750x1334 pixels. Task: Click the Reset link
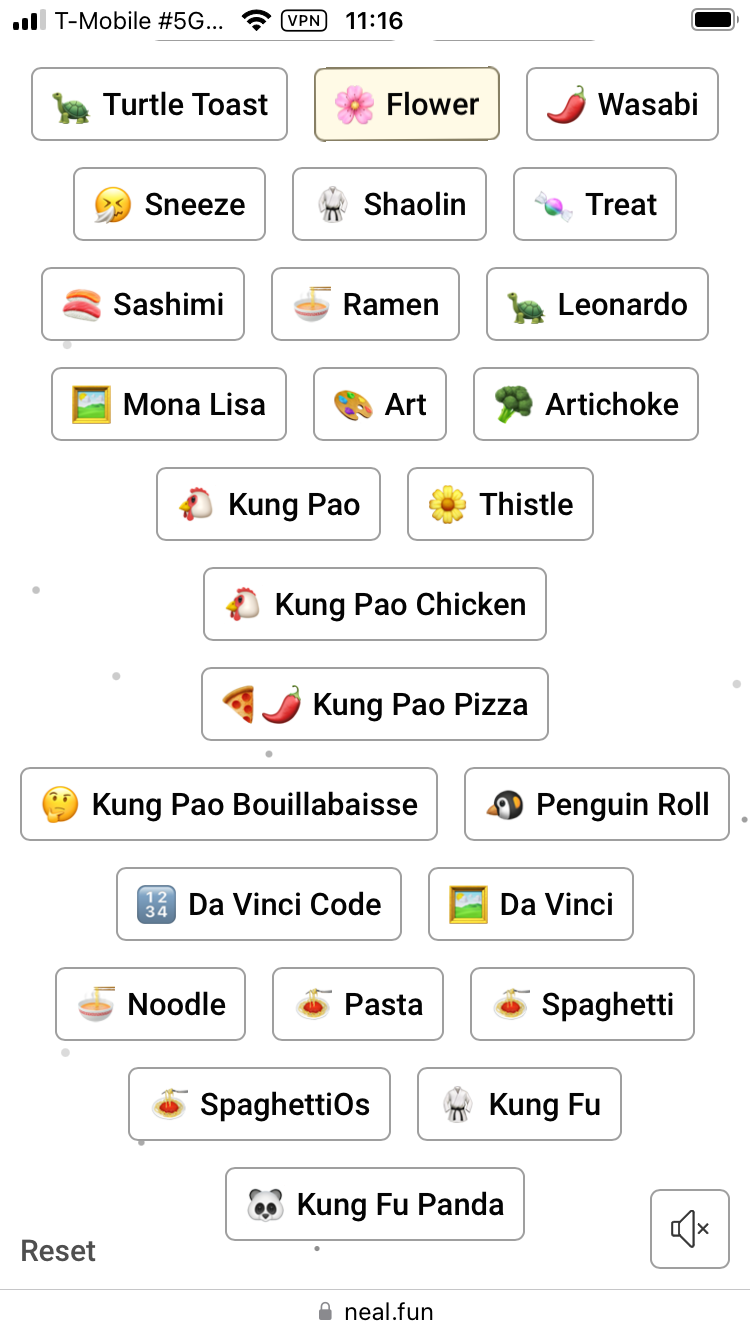58,1251
